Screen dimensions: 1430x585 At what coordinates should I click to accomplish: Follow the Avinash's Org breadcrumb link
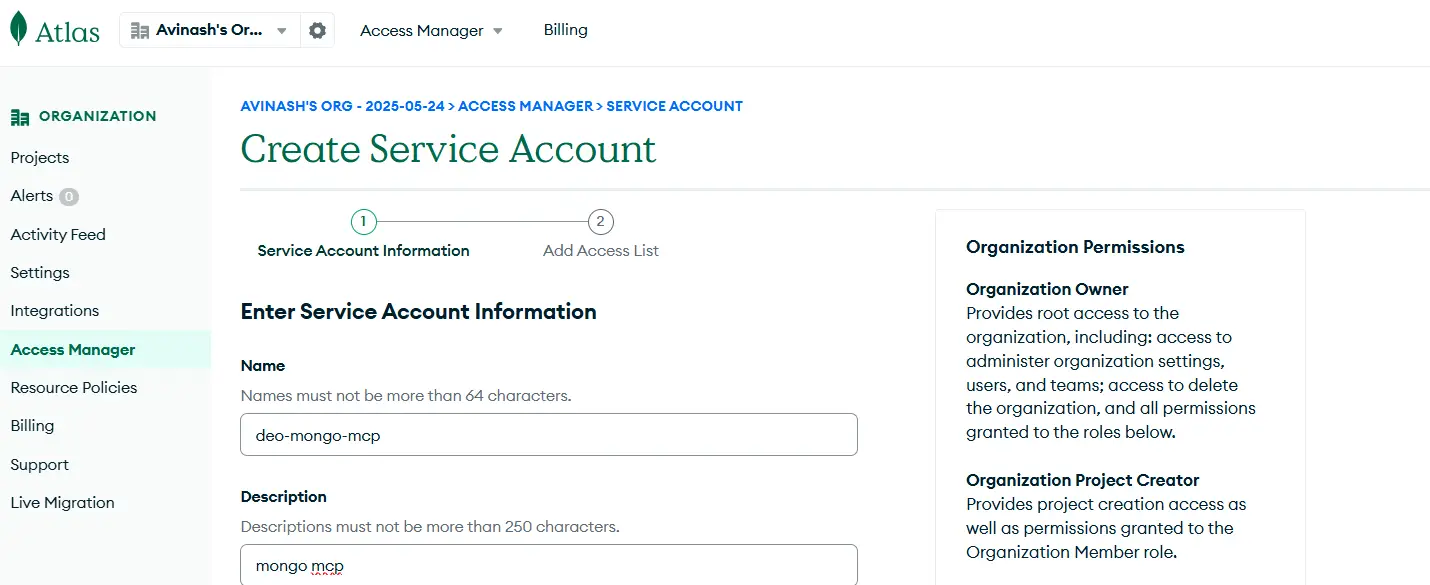tap(343, 106)
